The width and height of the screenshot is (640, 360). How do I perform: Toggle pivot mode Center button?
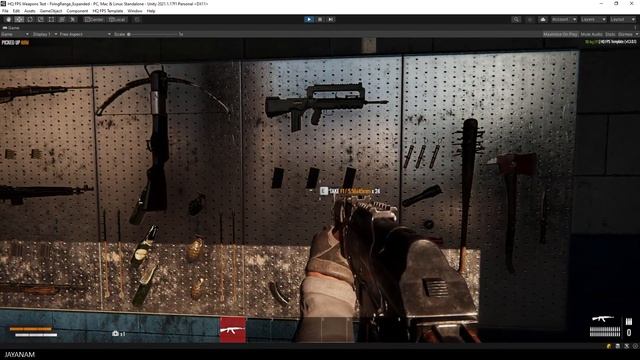(94, 19)
